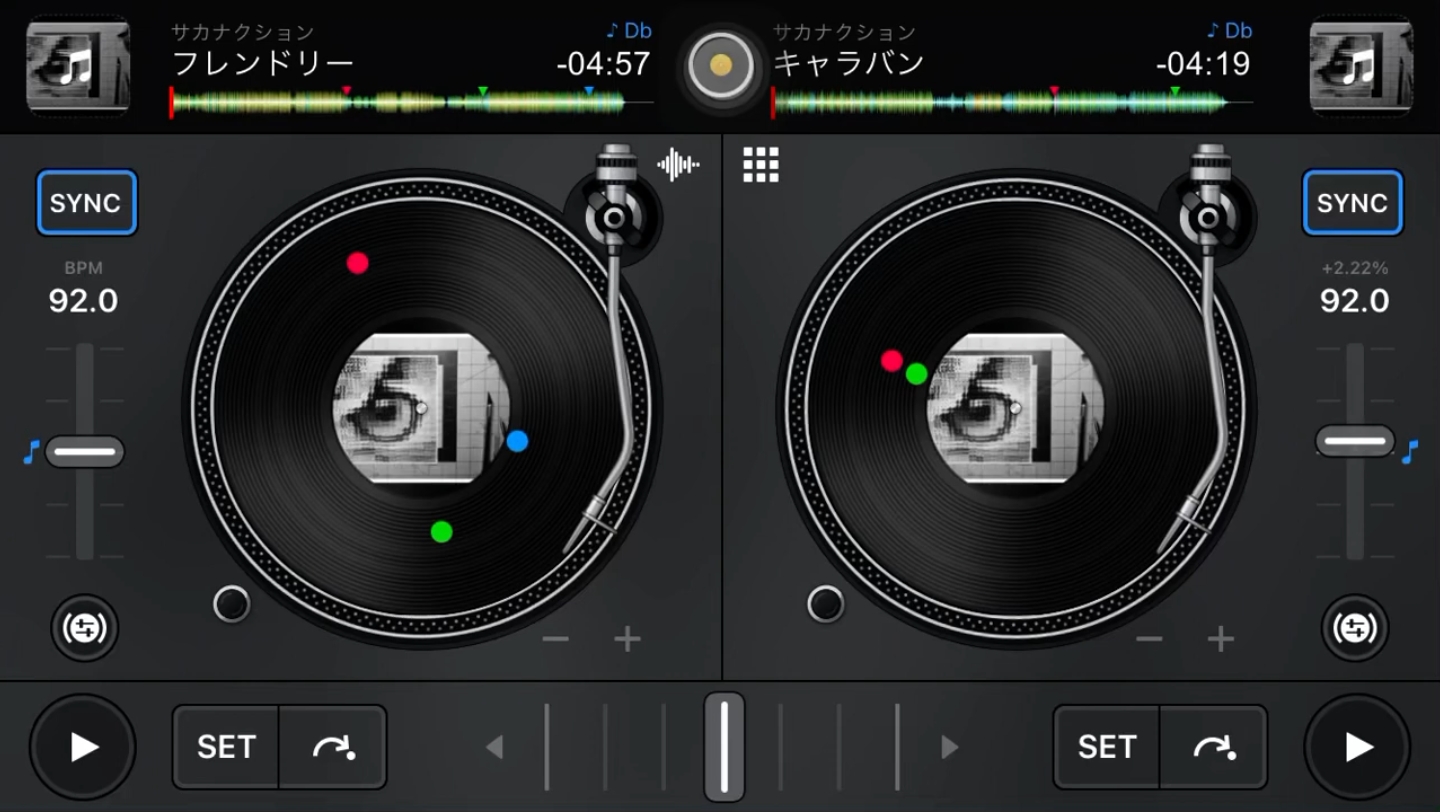Click SET cue button on right deck
This screenshot has width=1440, height=812.
click(1106, 747)
